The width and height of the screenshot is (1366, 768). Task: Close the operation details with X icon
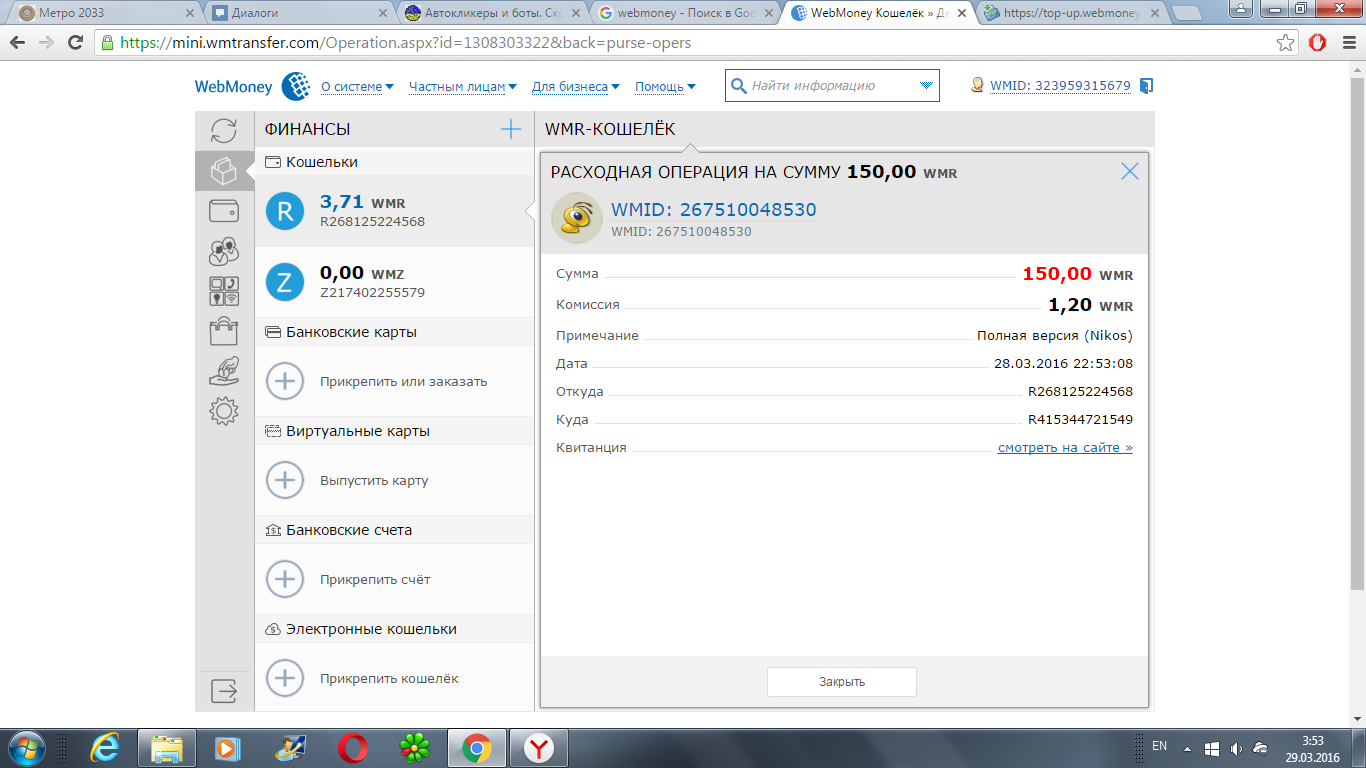pos(1130,171)
